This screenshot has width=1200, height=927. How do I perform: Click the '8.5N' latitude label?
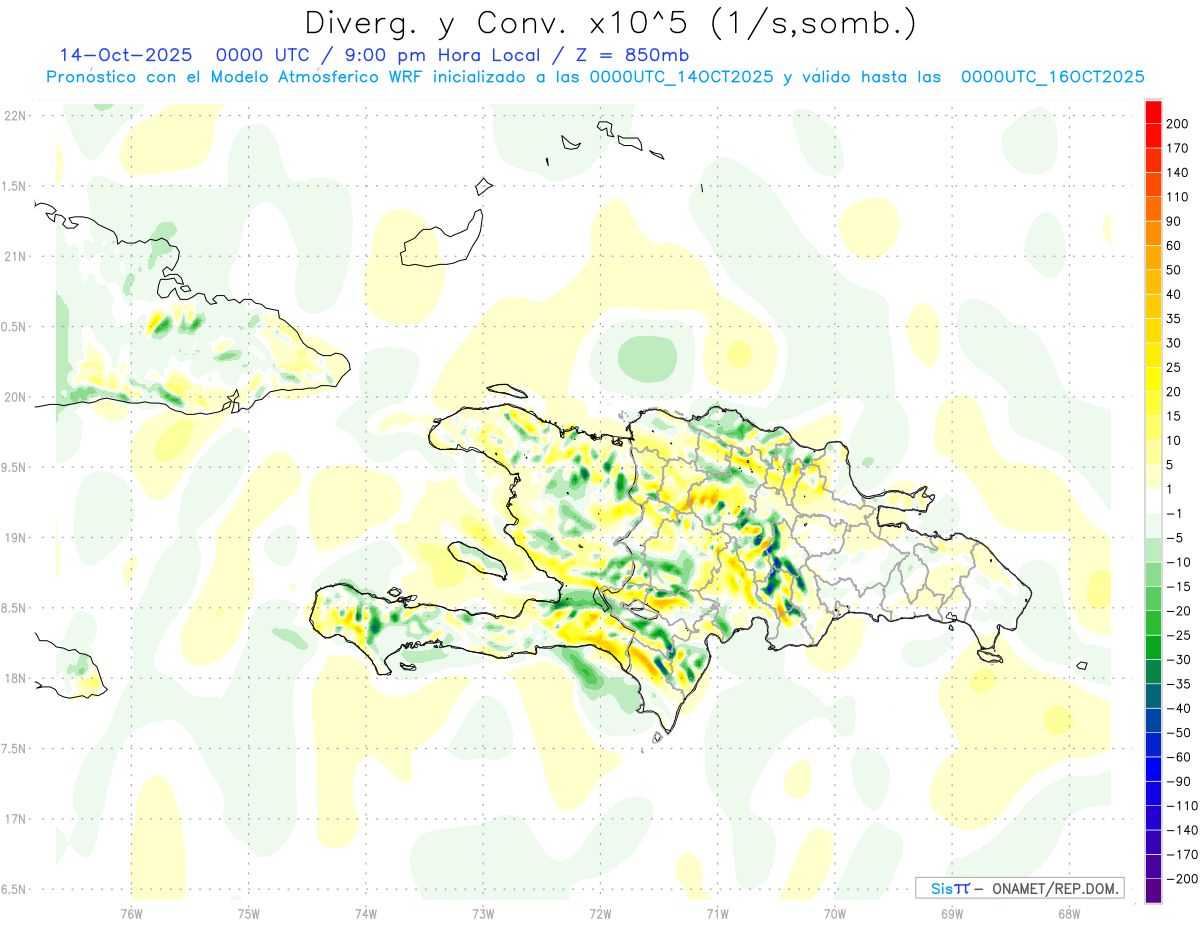click(x=15, y=608)
